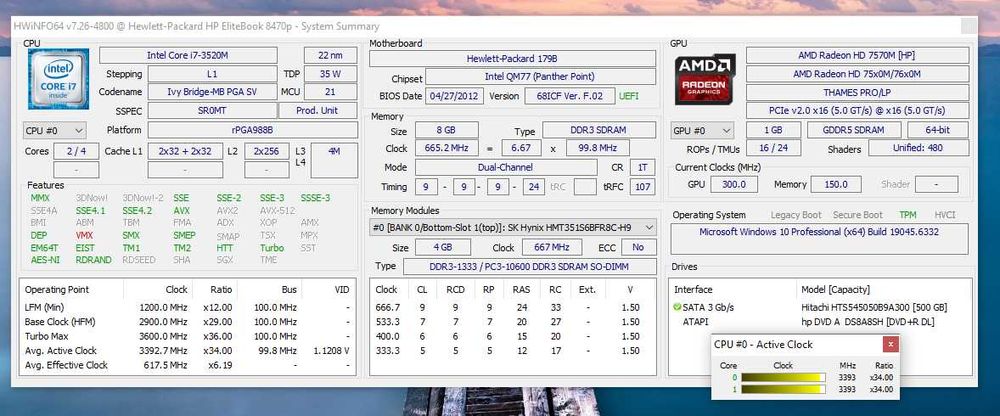Click the 665.2 MHz memory clock field
1000x416 pixels.
coord(446,149)
